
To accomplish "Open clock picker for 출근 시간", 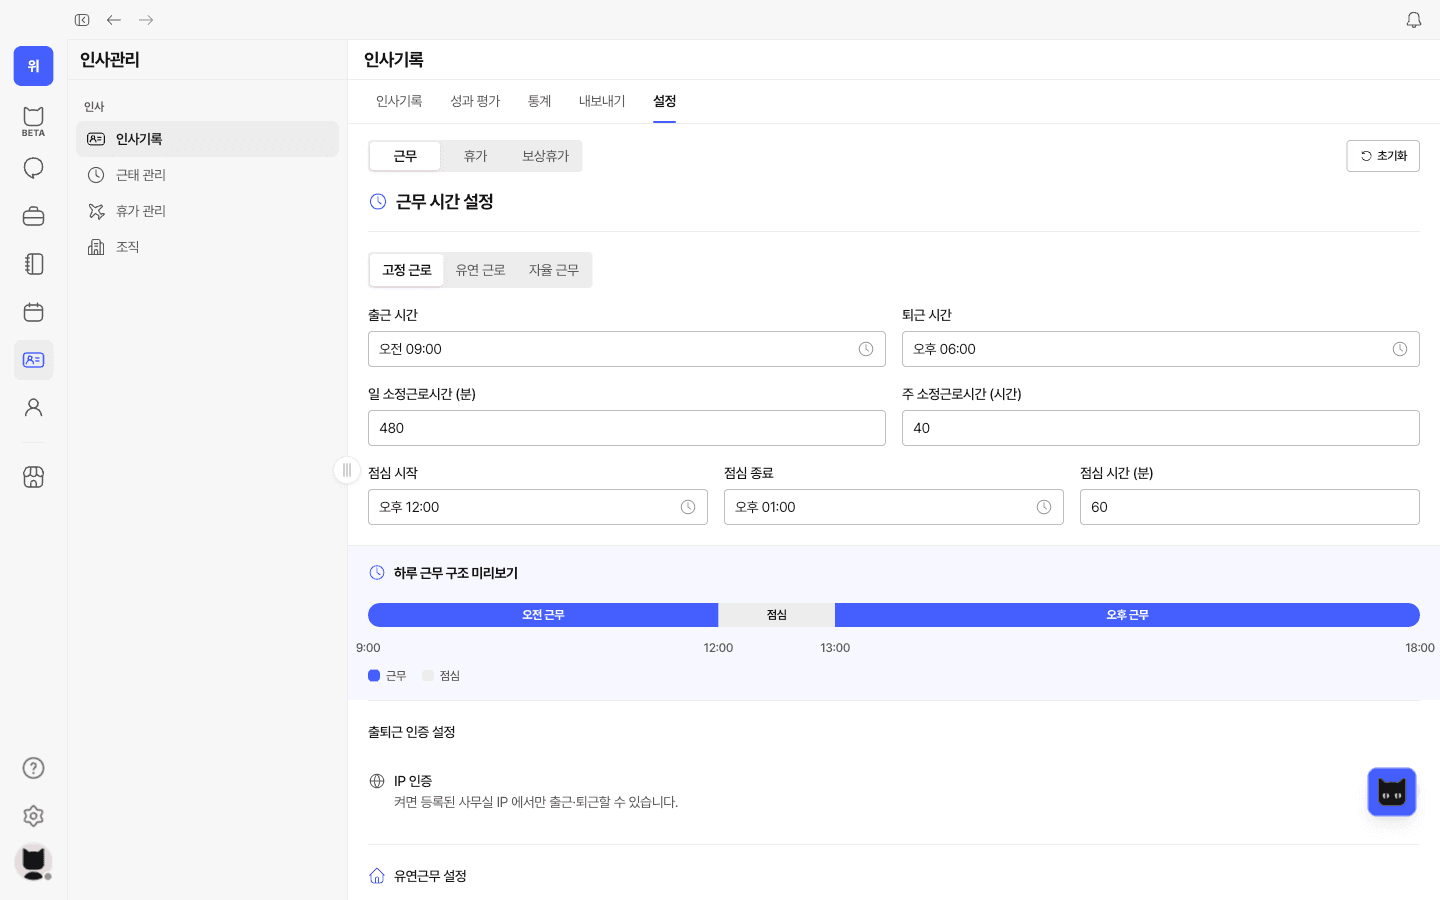I will [866, 349].
